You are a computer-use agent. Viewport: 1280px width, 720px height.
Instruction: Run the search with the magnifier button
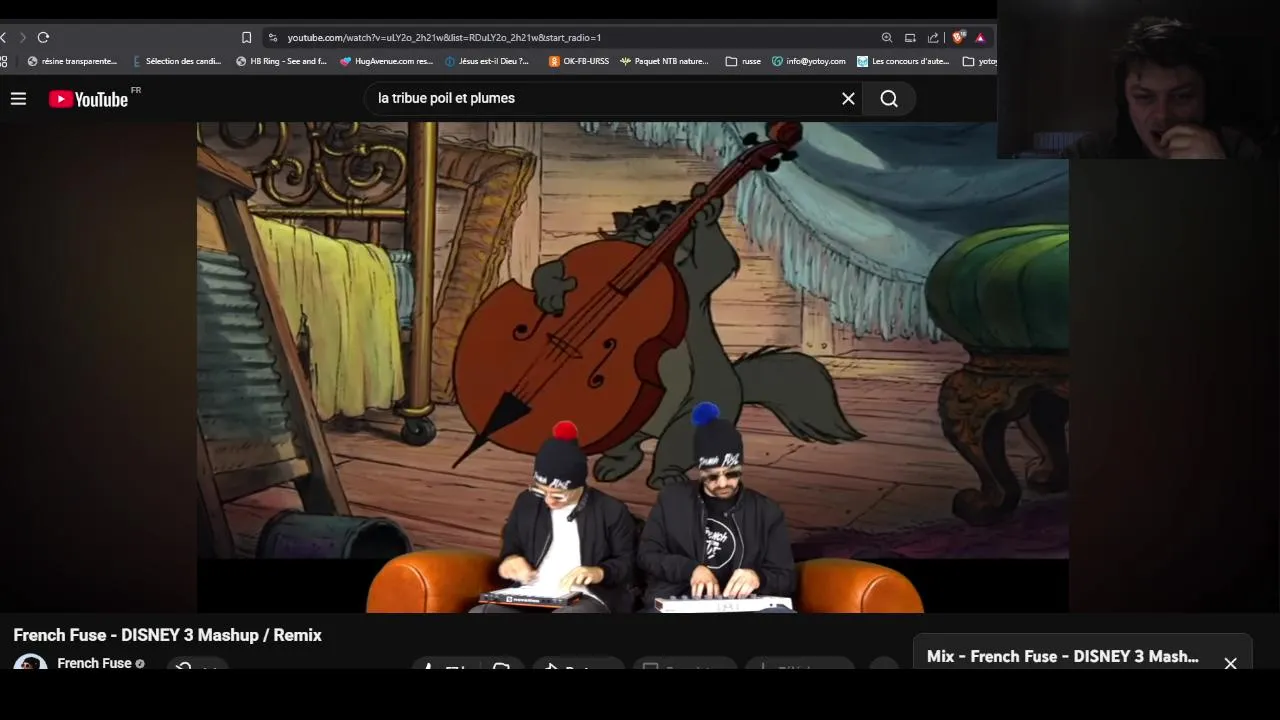(x=889, y=98)
